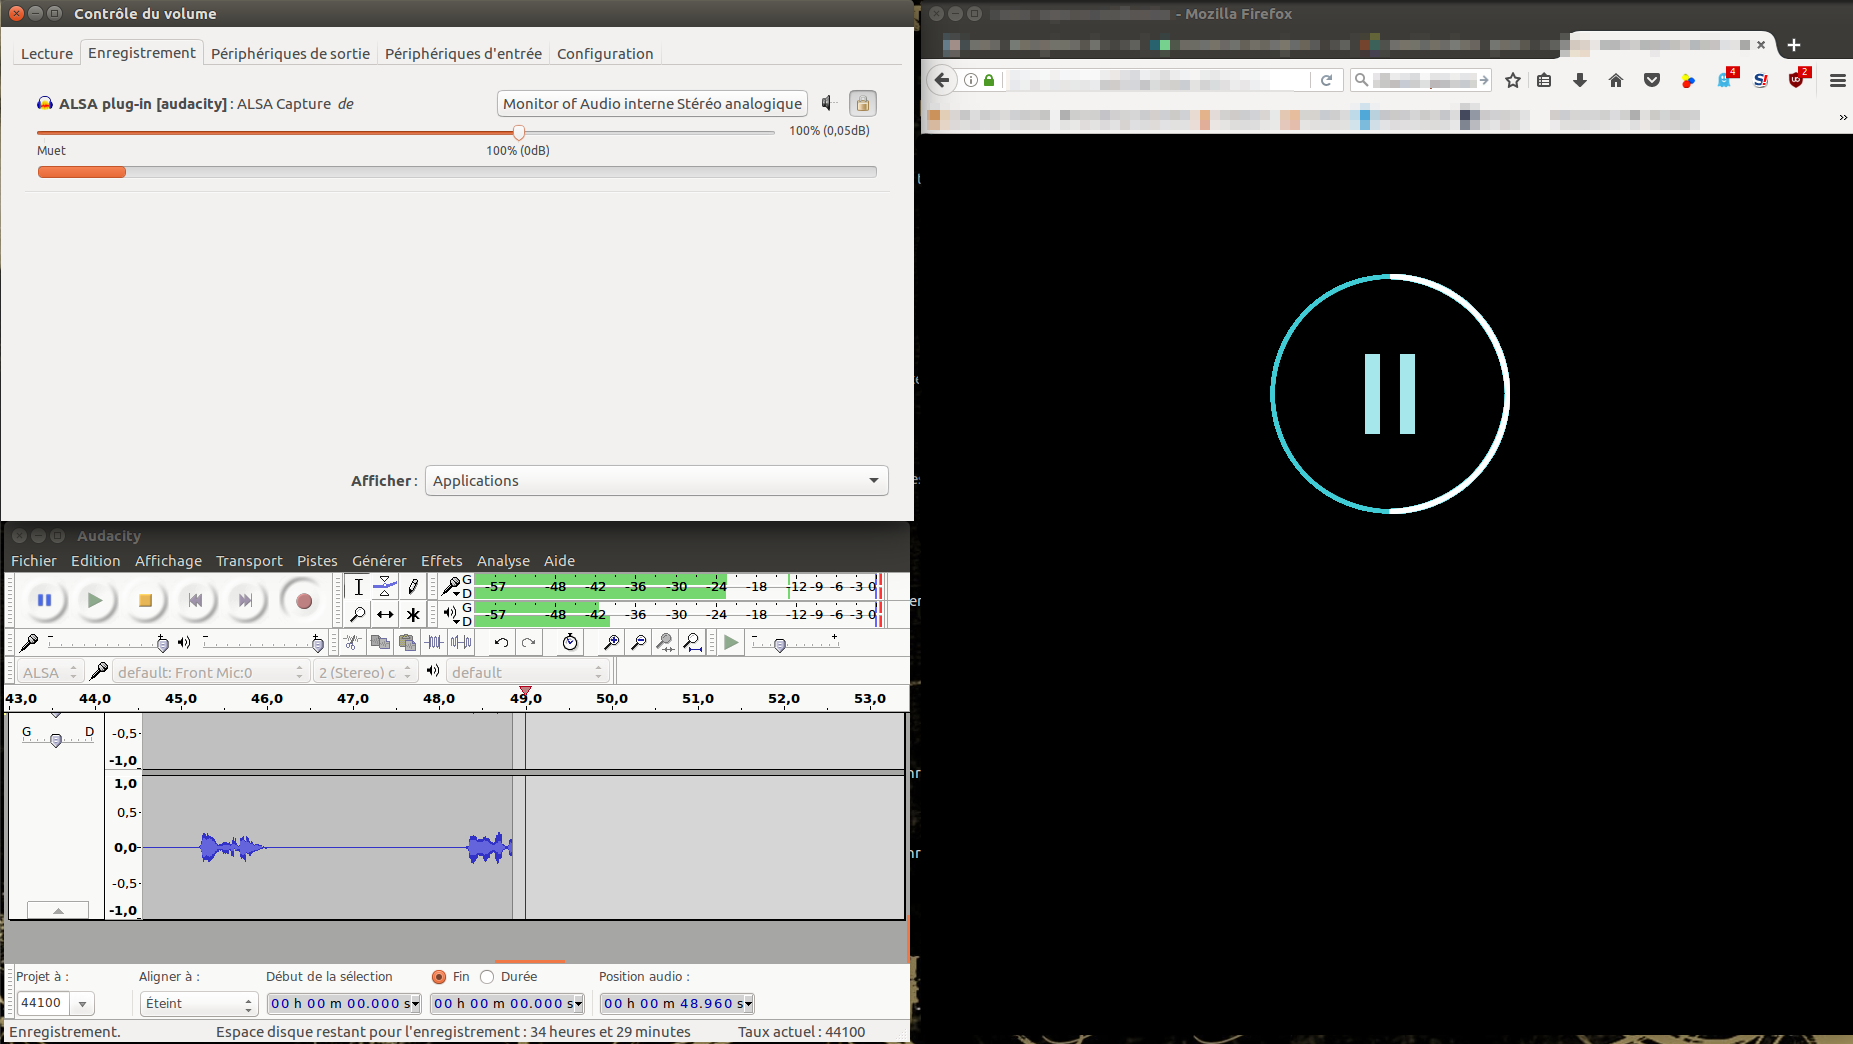Pause the Audacity recording

44,600
